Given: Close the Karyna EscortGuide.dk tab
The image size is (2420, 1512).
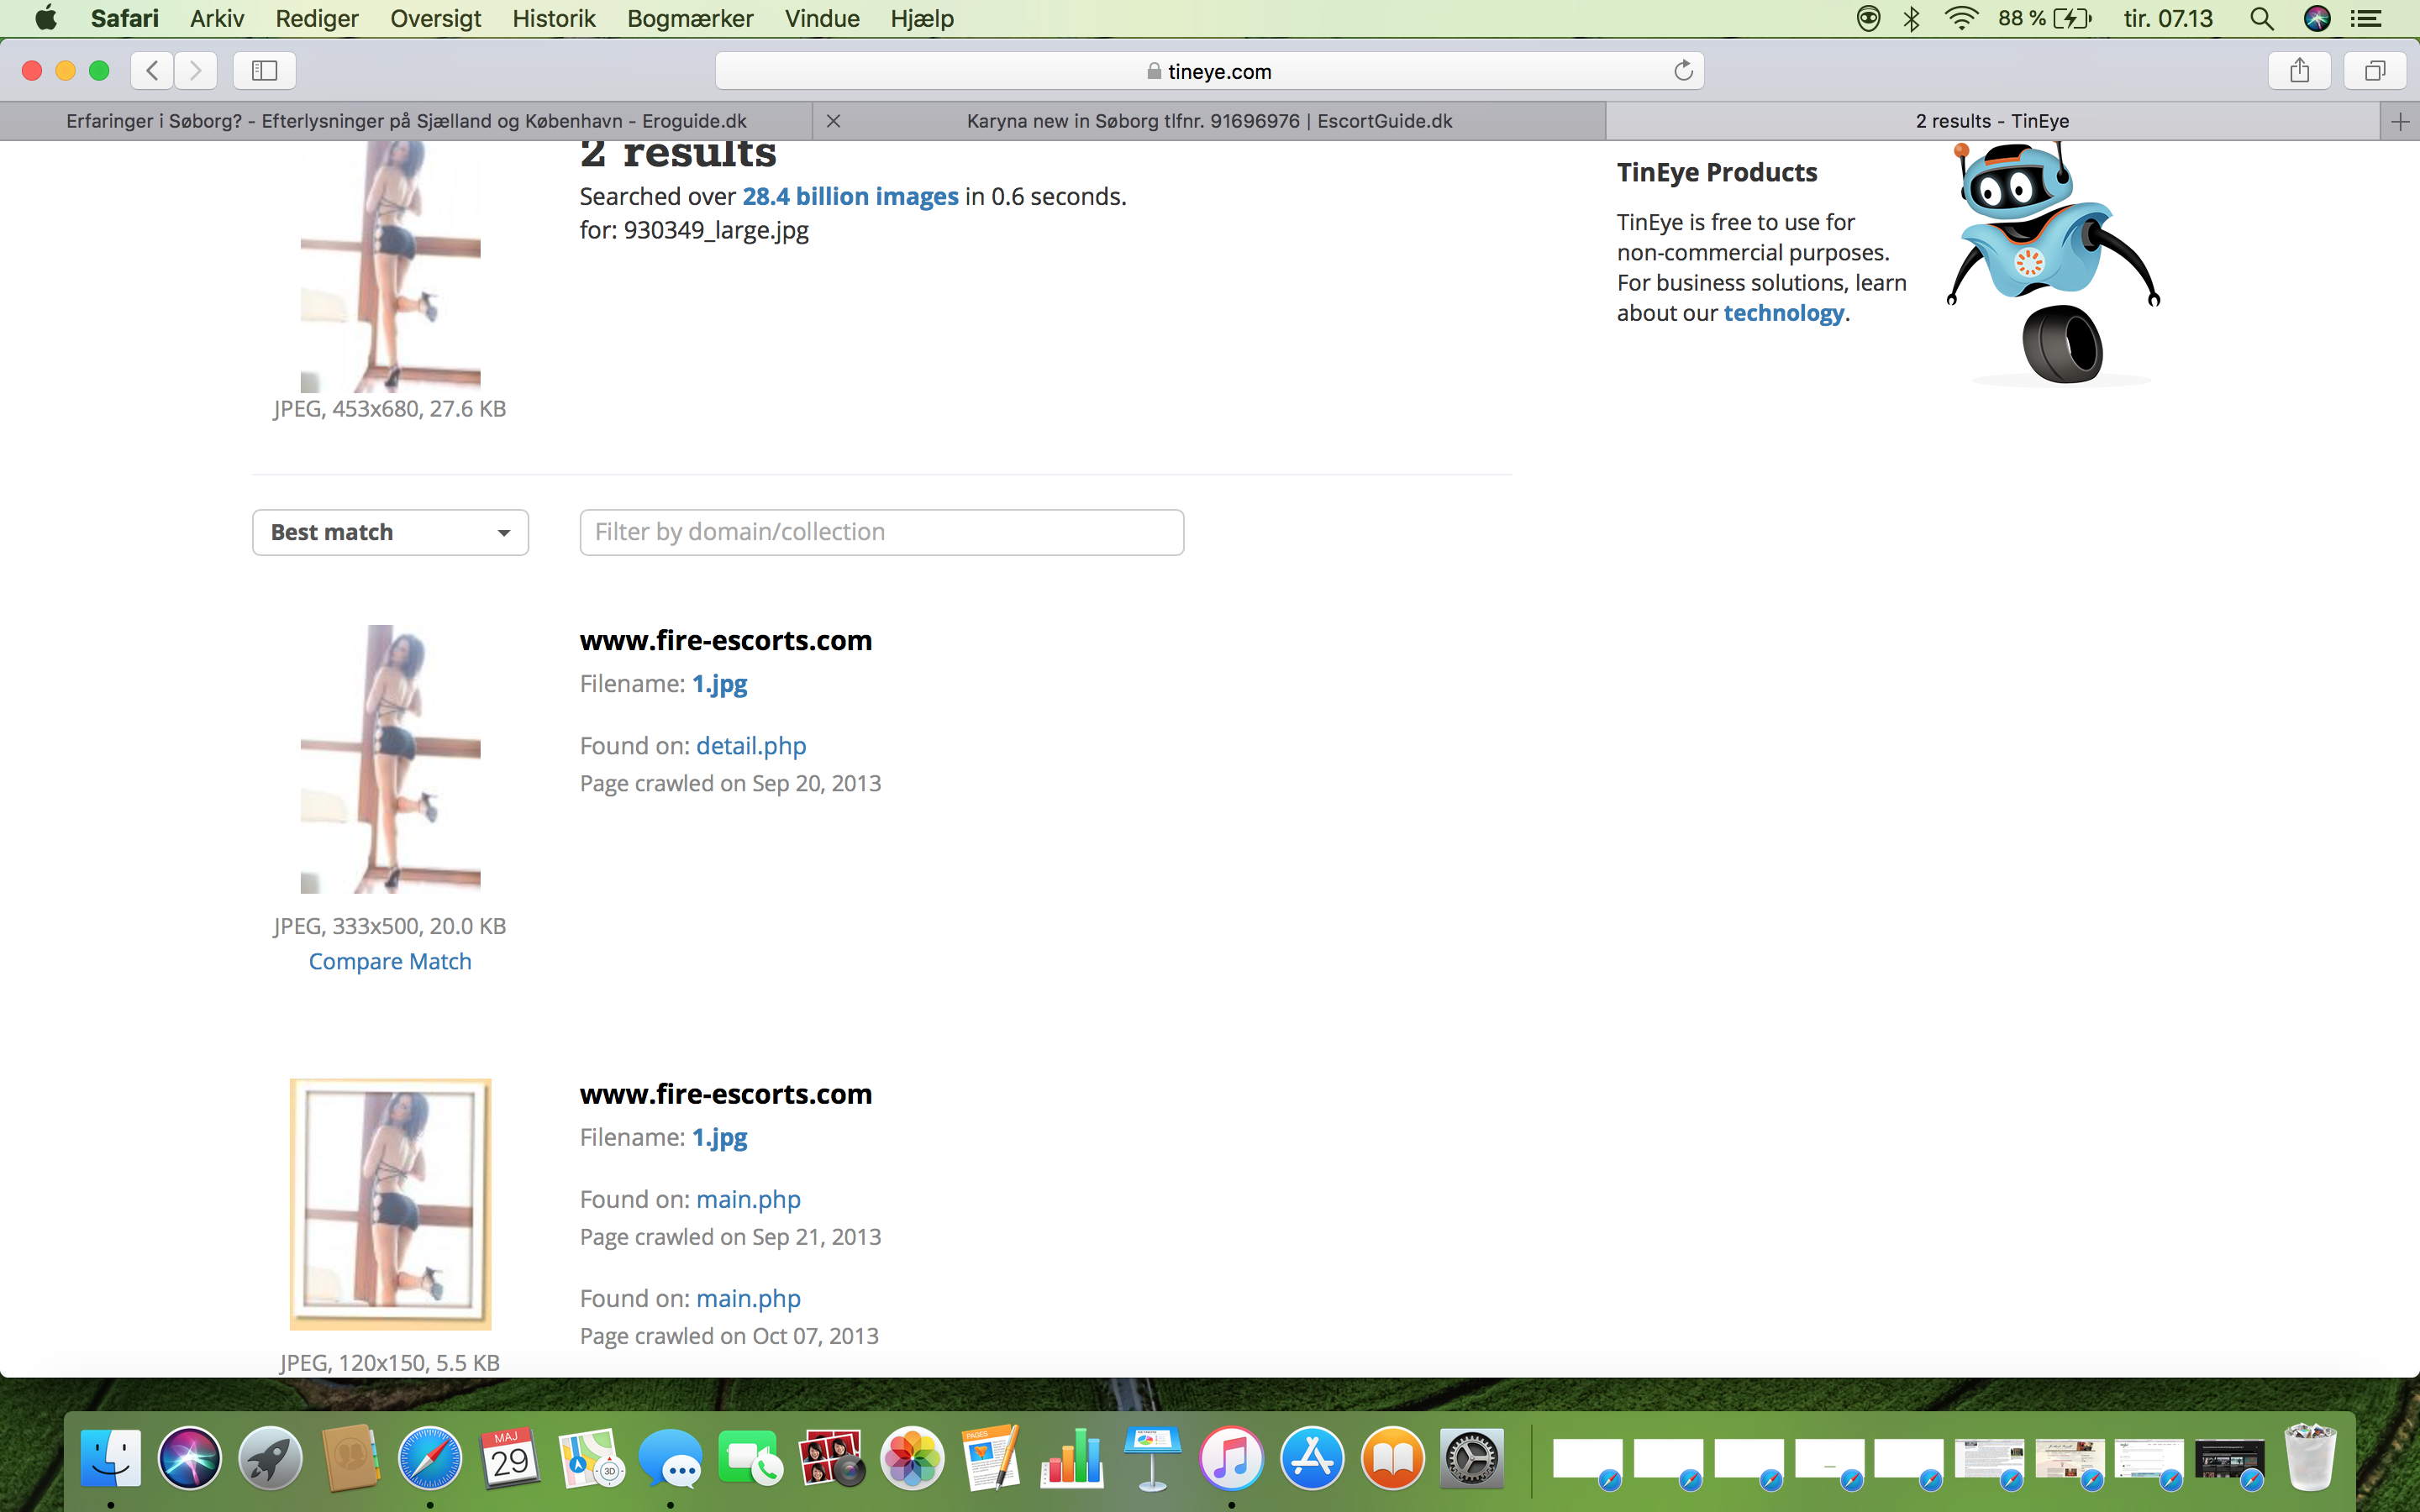Looking at the screenshot, I should [x=833, y=121].
